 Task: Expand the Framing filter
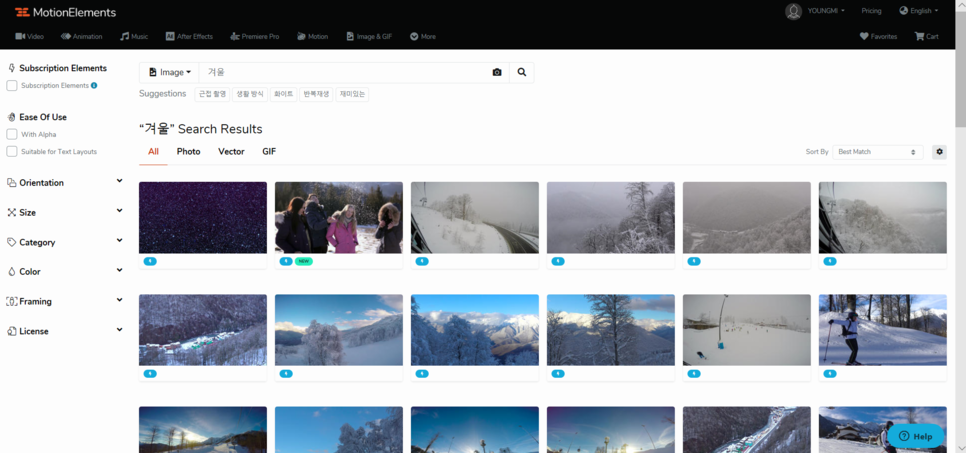click(64, 301)
